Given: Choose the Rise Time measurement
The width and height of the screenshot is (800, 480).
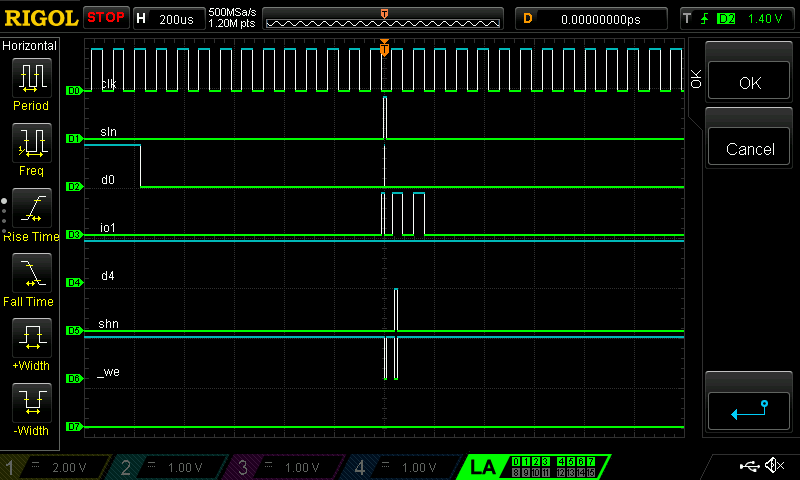Looking at the screenshot, I should 31,214.
